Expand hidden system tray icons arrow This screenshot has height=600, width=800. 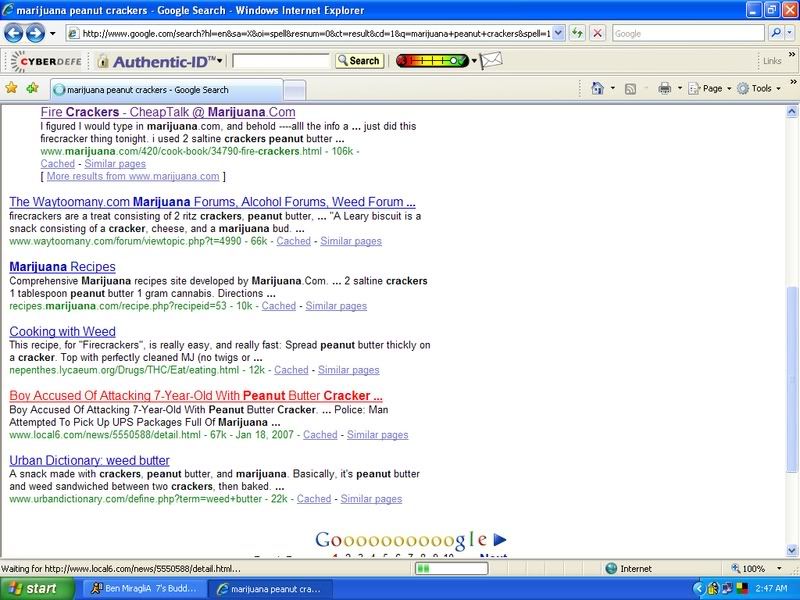coord(699,589)
